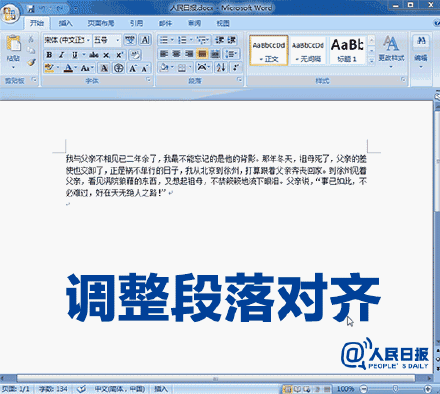Toggle Italic formatting
Viewport: 440px width, 394px height.
point(61,55)
